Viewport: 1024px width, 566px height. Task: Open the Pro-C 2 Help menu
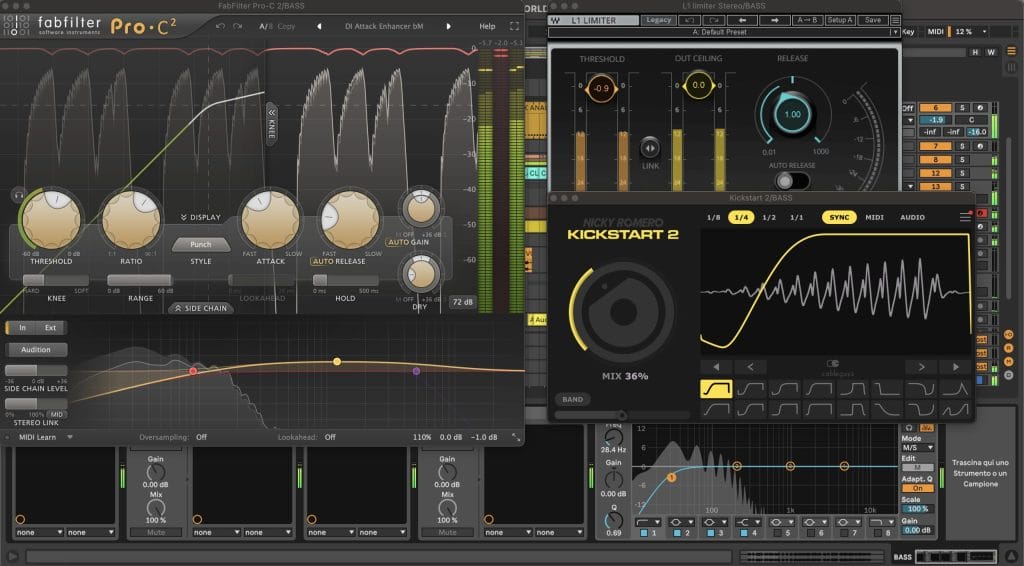487,26
